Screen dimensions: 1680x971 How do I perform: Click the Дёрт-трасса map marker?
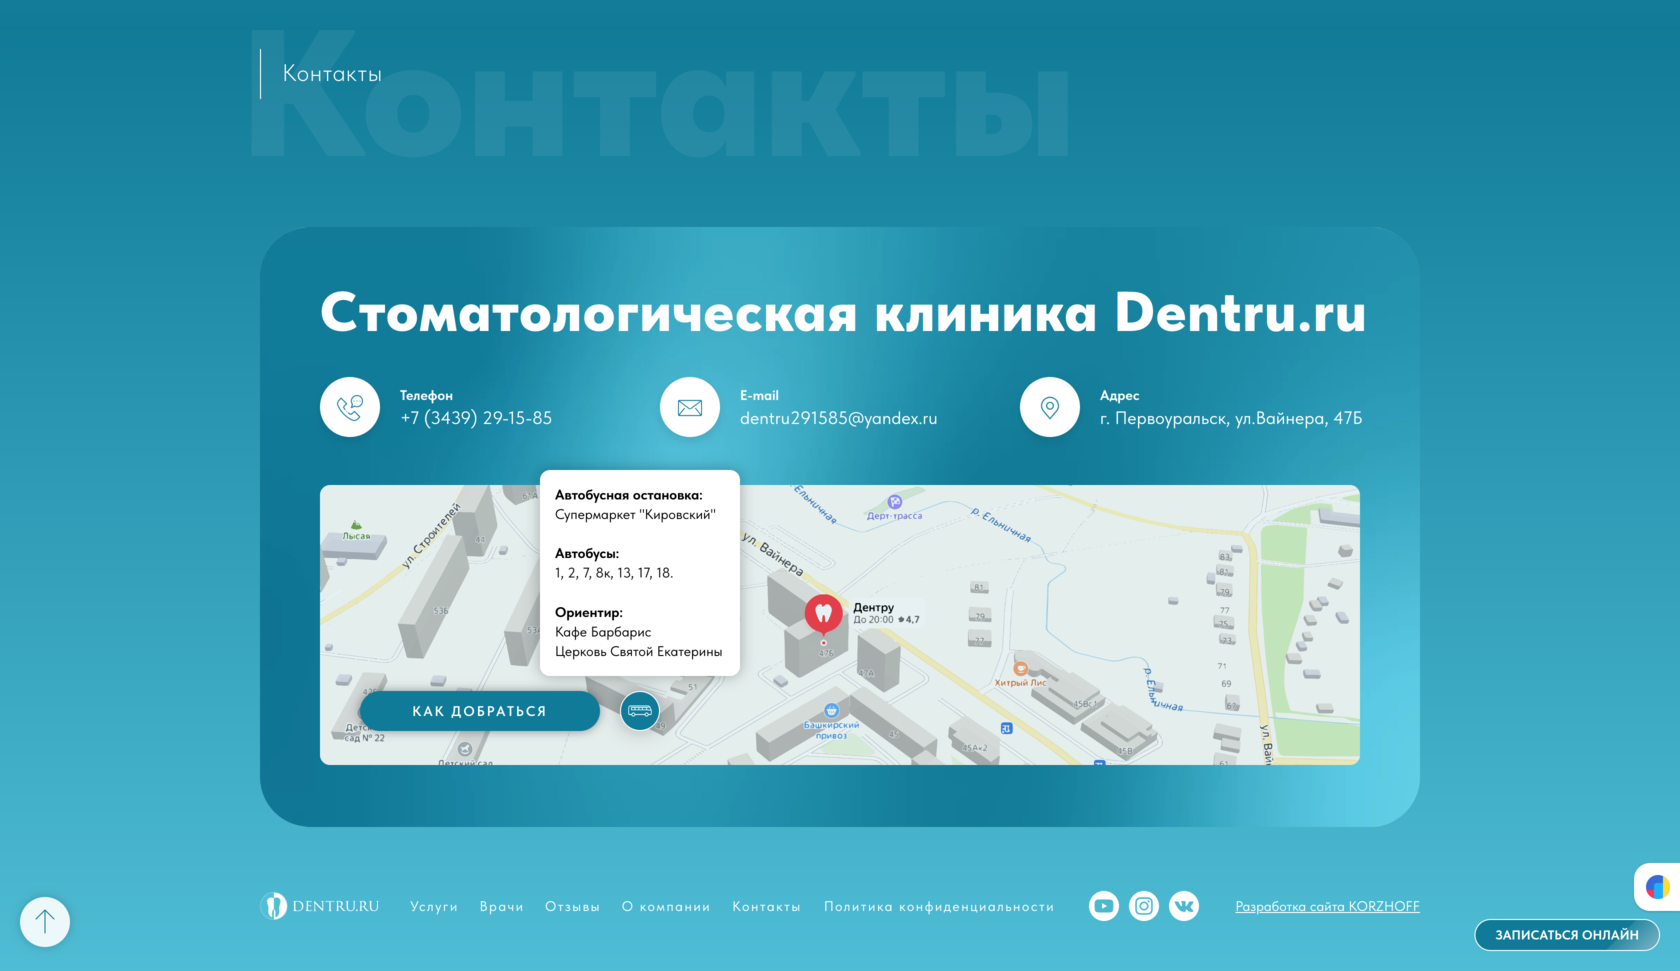pyautogui.click(x=895, y=502)
